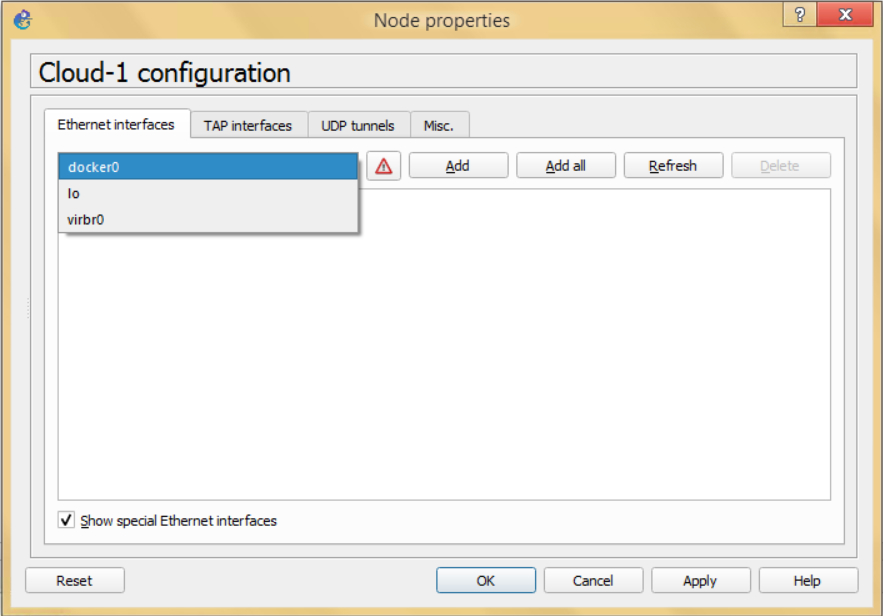Switch to the Misc. tab
This screenshot has height=616, width=883.
pos(439,124)
